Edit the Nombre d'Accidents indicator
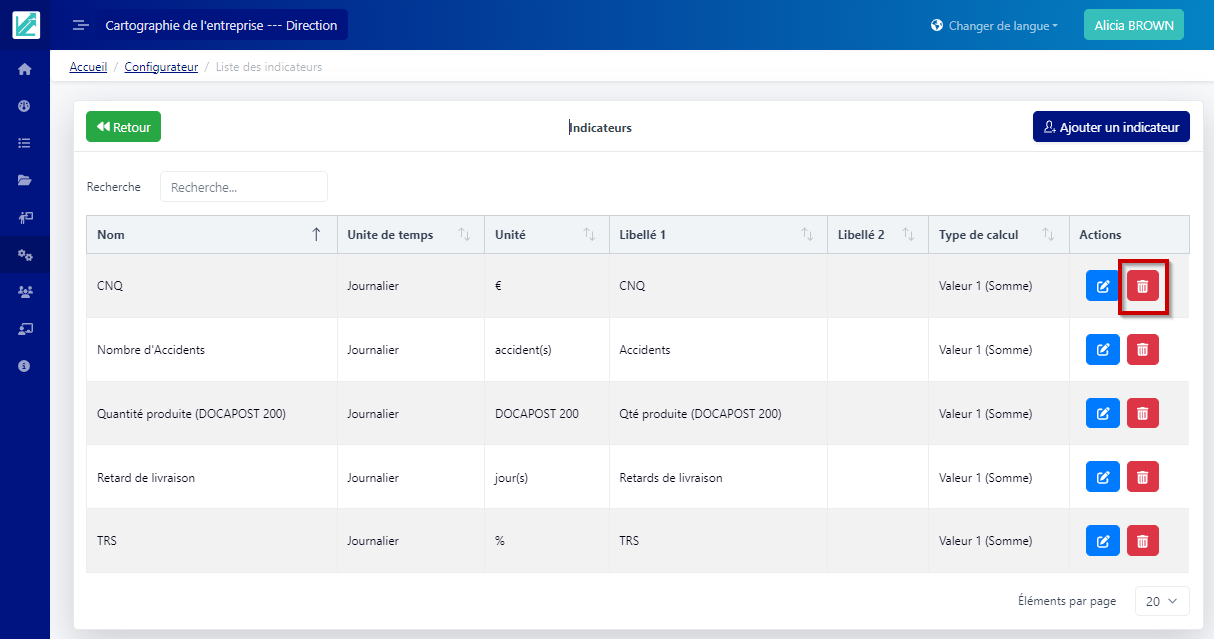 click(x=1102, y=350)
